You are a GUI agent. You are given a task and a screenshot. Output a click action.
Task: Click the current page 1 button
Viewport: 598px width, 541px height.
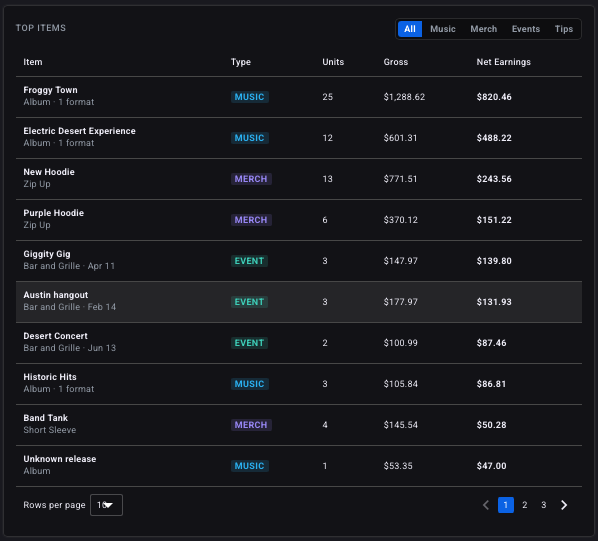click(x=506, y=505)
